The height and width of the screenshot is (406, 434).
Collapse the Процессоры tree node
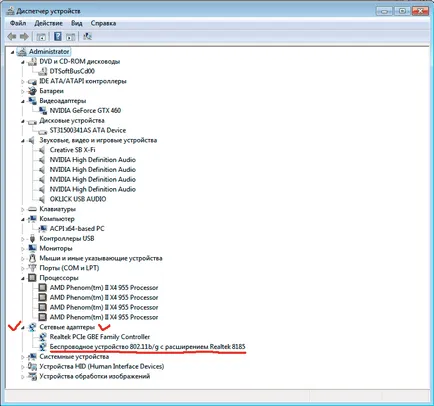pyautogui.click(x=23, y=278)
